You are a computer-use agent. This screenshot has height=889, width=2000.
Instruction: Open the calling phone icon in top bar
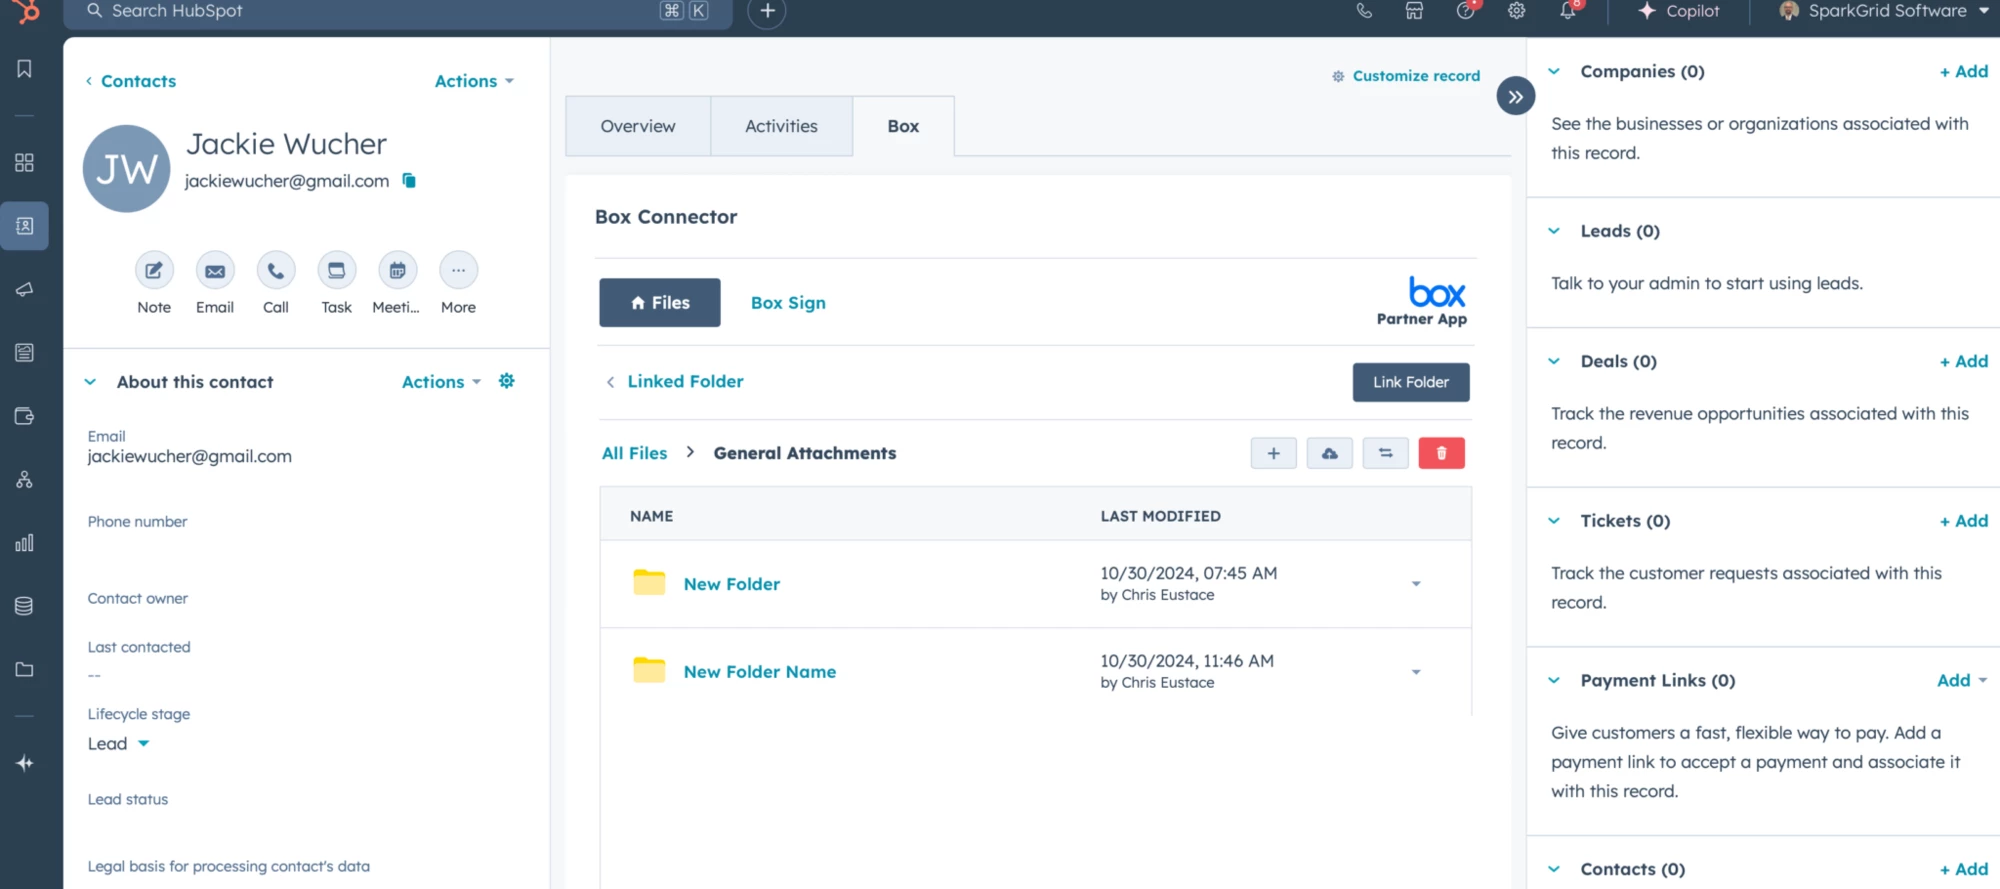[1364, 11]
